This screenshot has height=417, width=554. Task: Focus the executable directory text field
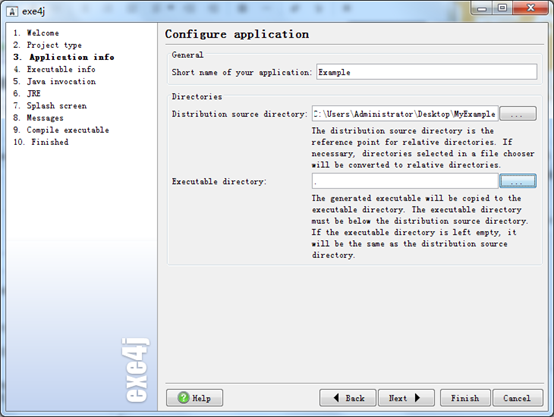[405, 181]
